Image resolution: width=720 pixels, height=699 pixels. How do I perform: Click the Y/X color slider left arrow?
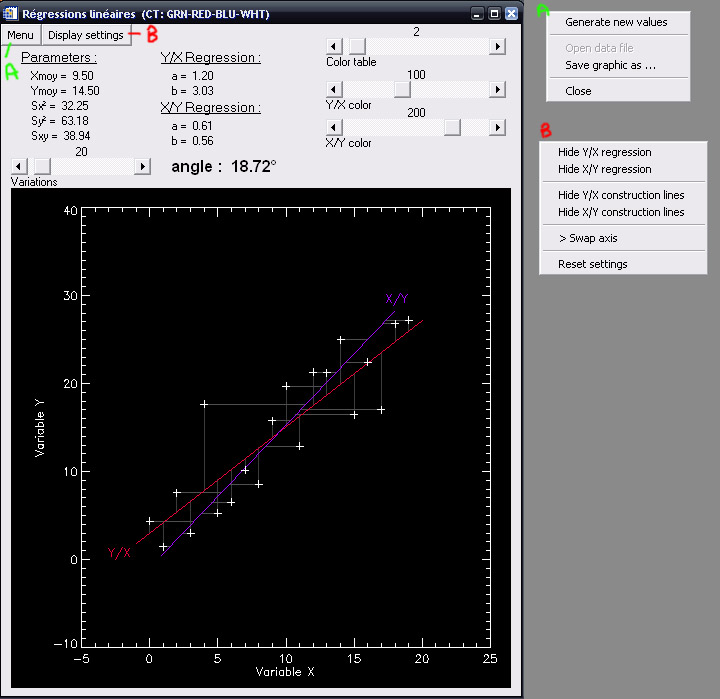tap(334, 90)
